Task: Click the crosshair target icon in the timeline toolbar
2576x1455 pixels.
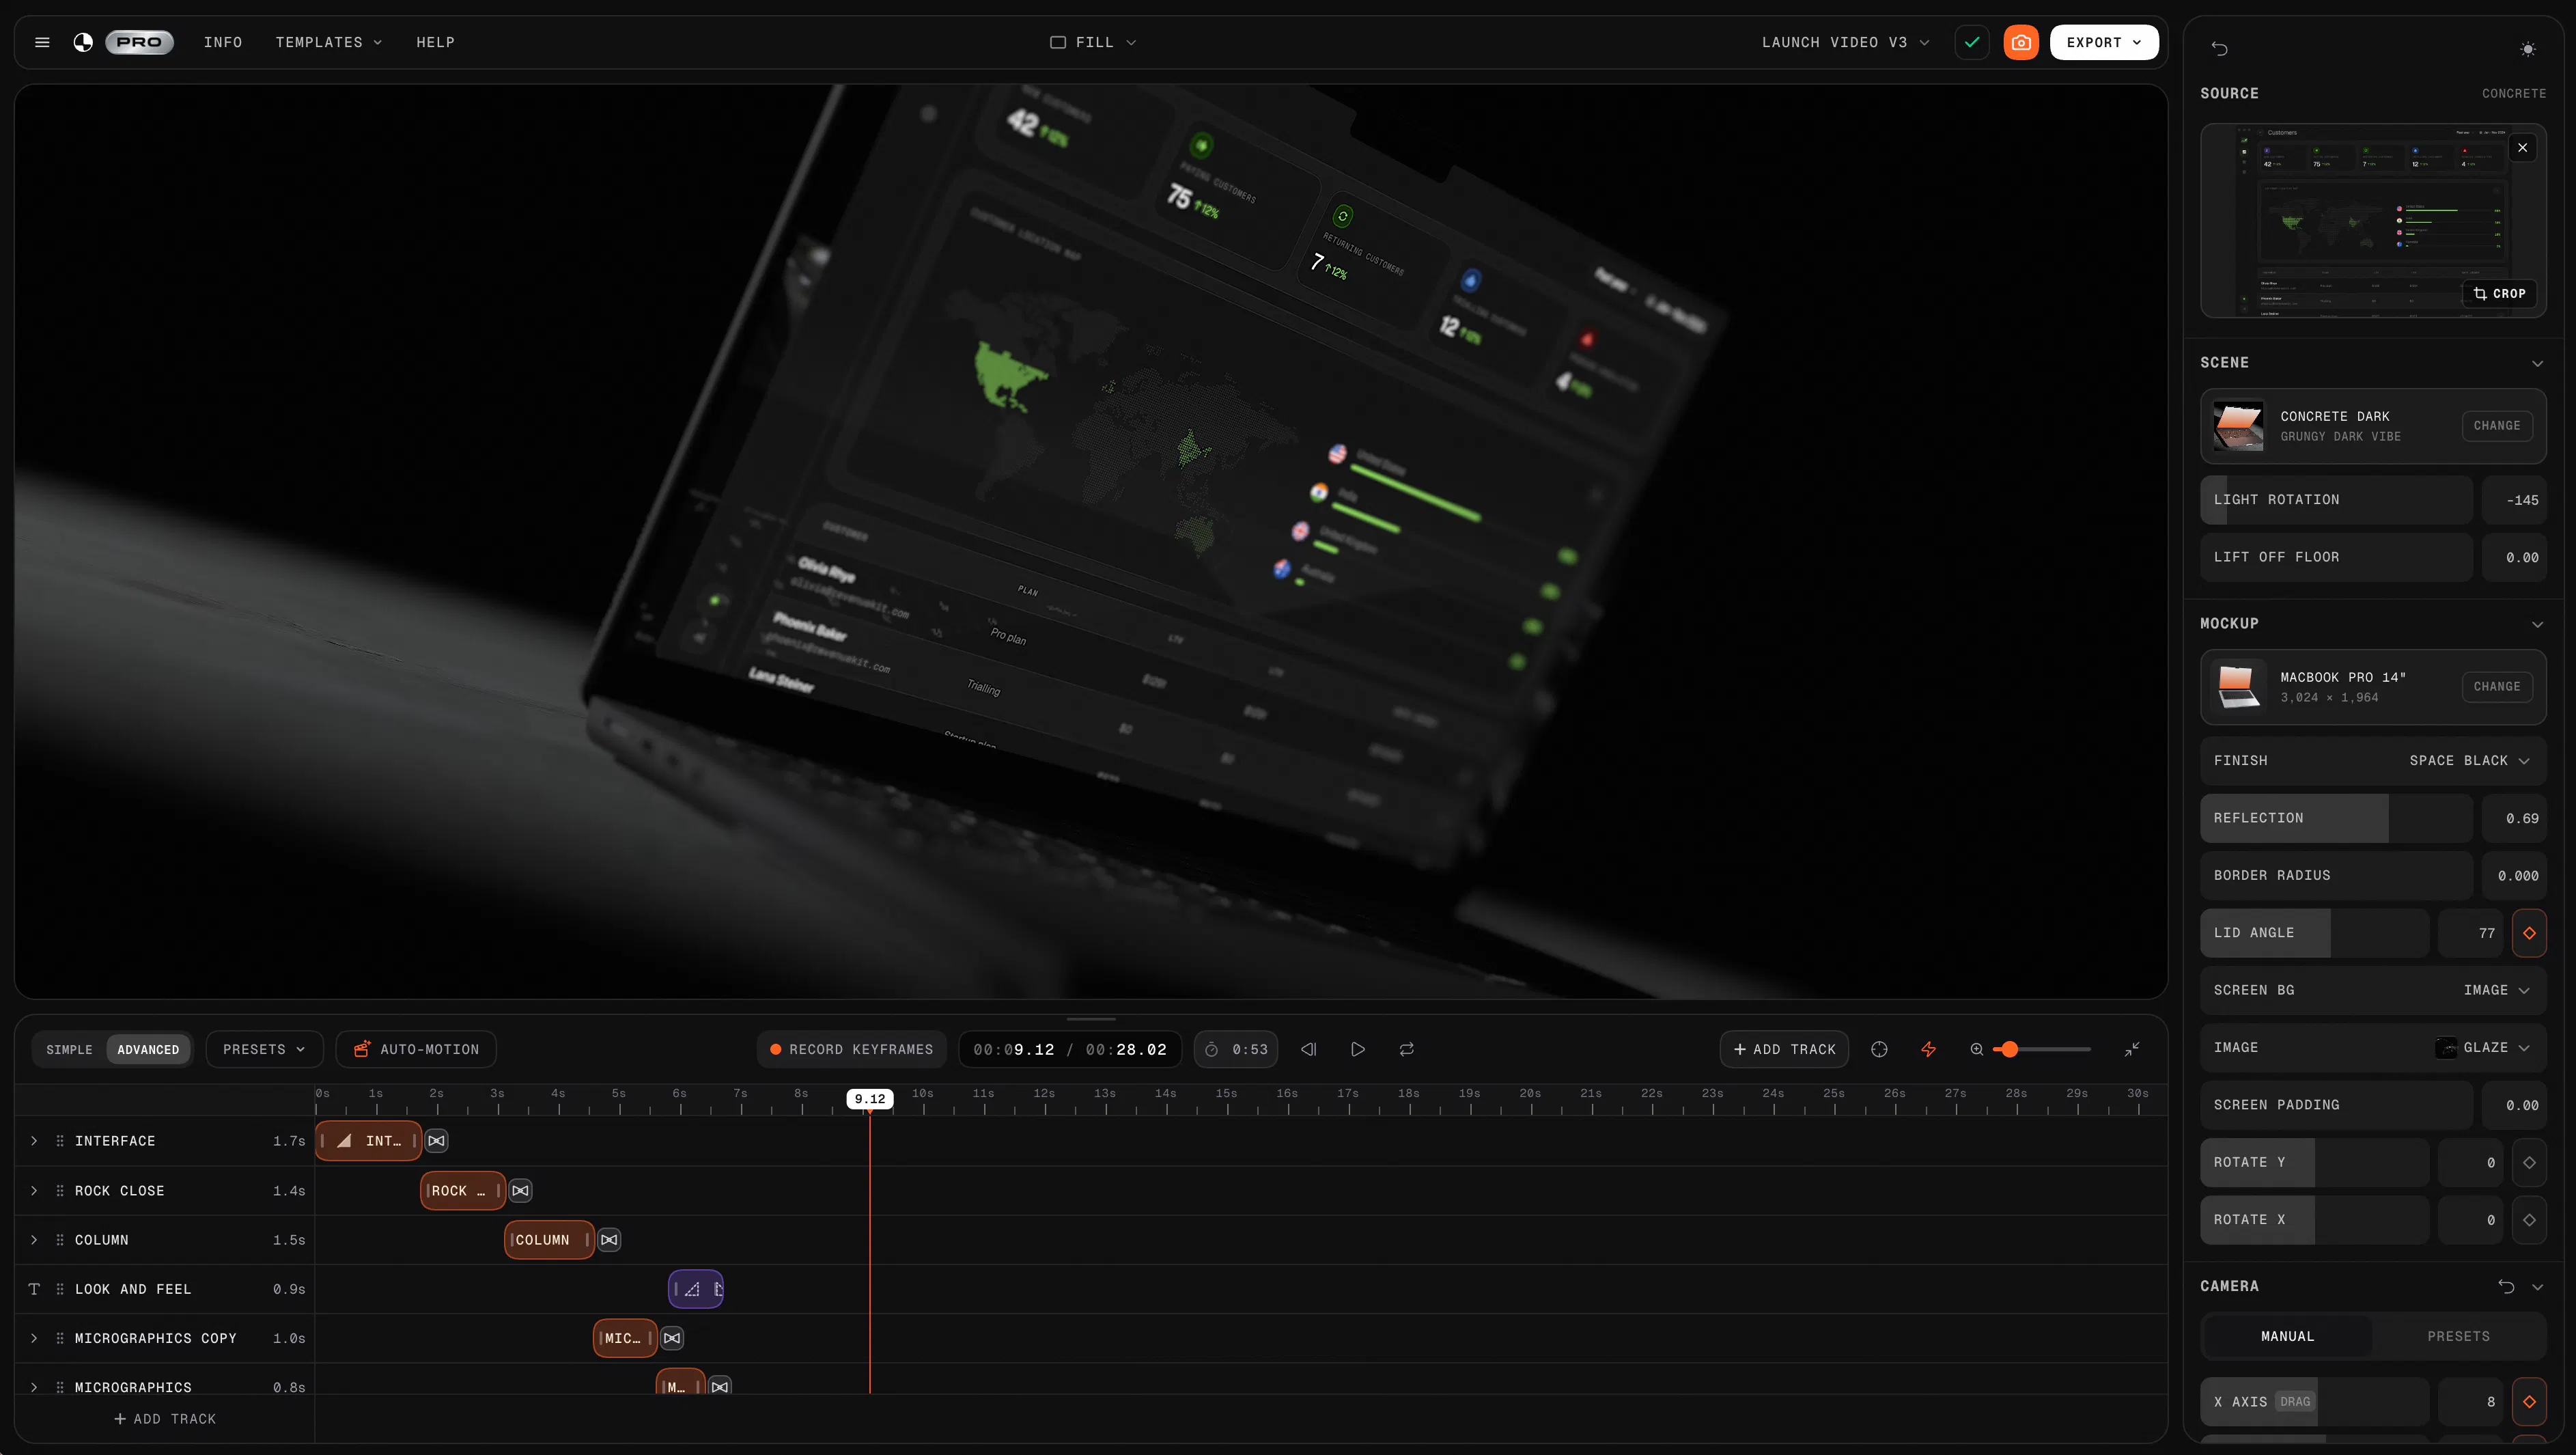Action: pos(1879,1049)
